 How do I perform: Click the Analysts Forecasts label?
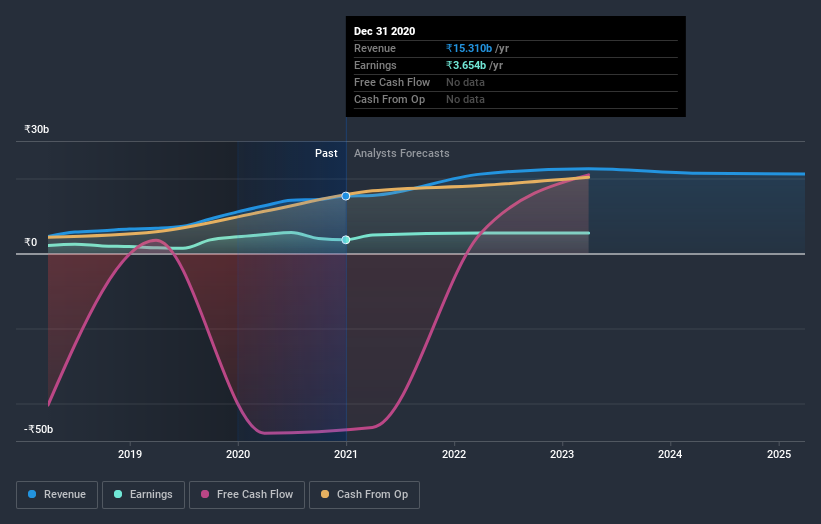point(402,153)
